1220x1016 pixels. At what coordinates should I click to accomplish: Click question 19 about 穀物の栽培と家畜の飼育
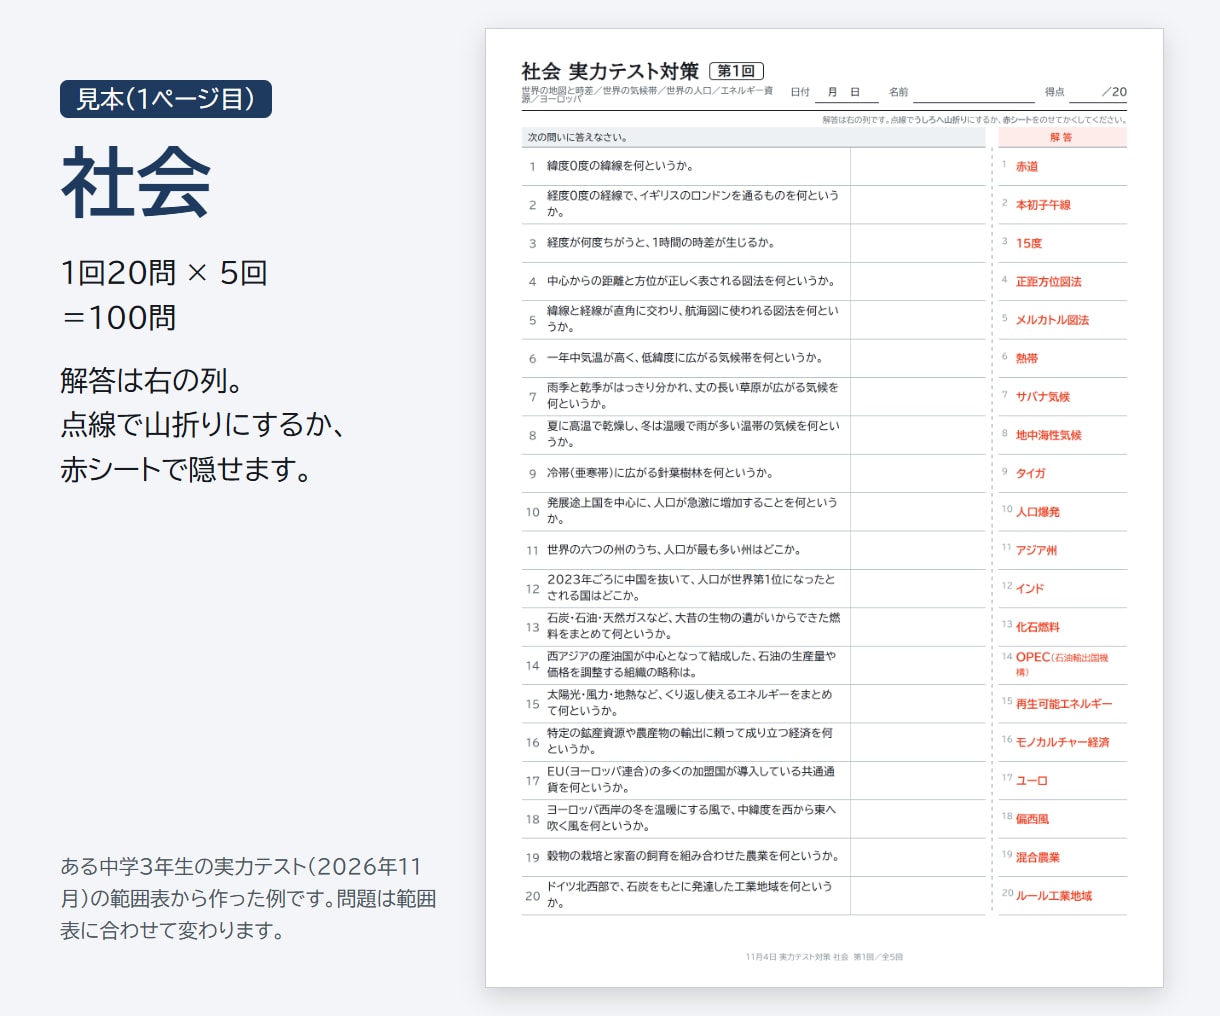coord(693,856)
